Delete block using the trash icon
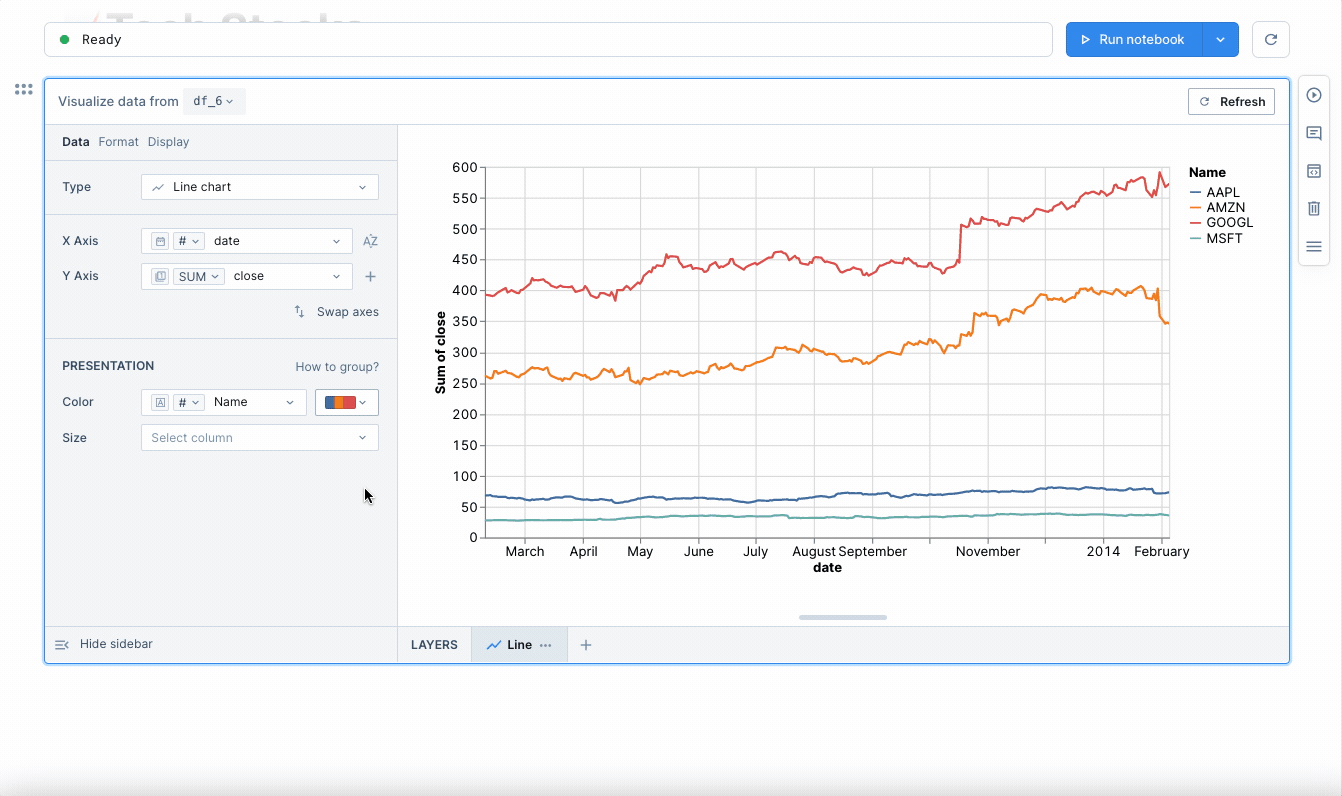The image size is (1342, 796). coord(1314,209)
